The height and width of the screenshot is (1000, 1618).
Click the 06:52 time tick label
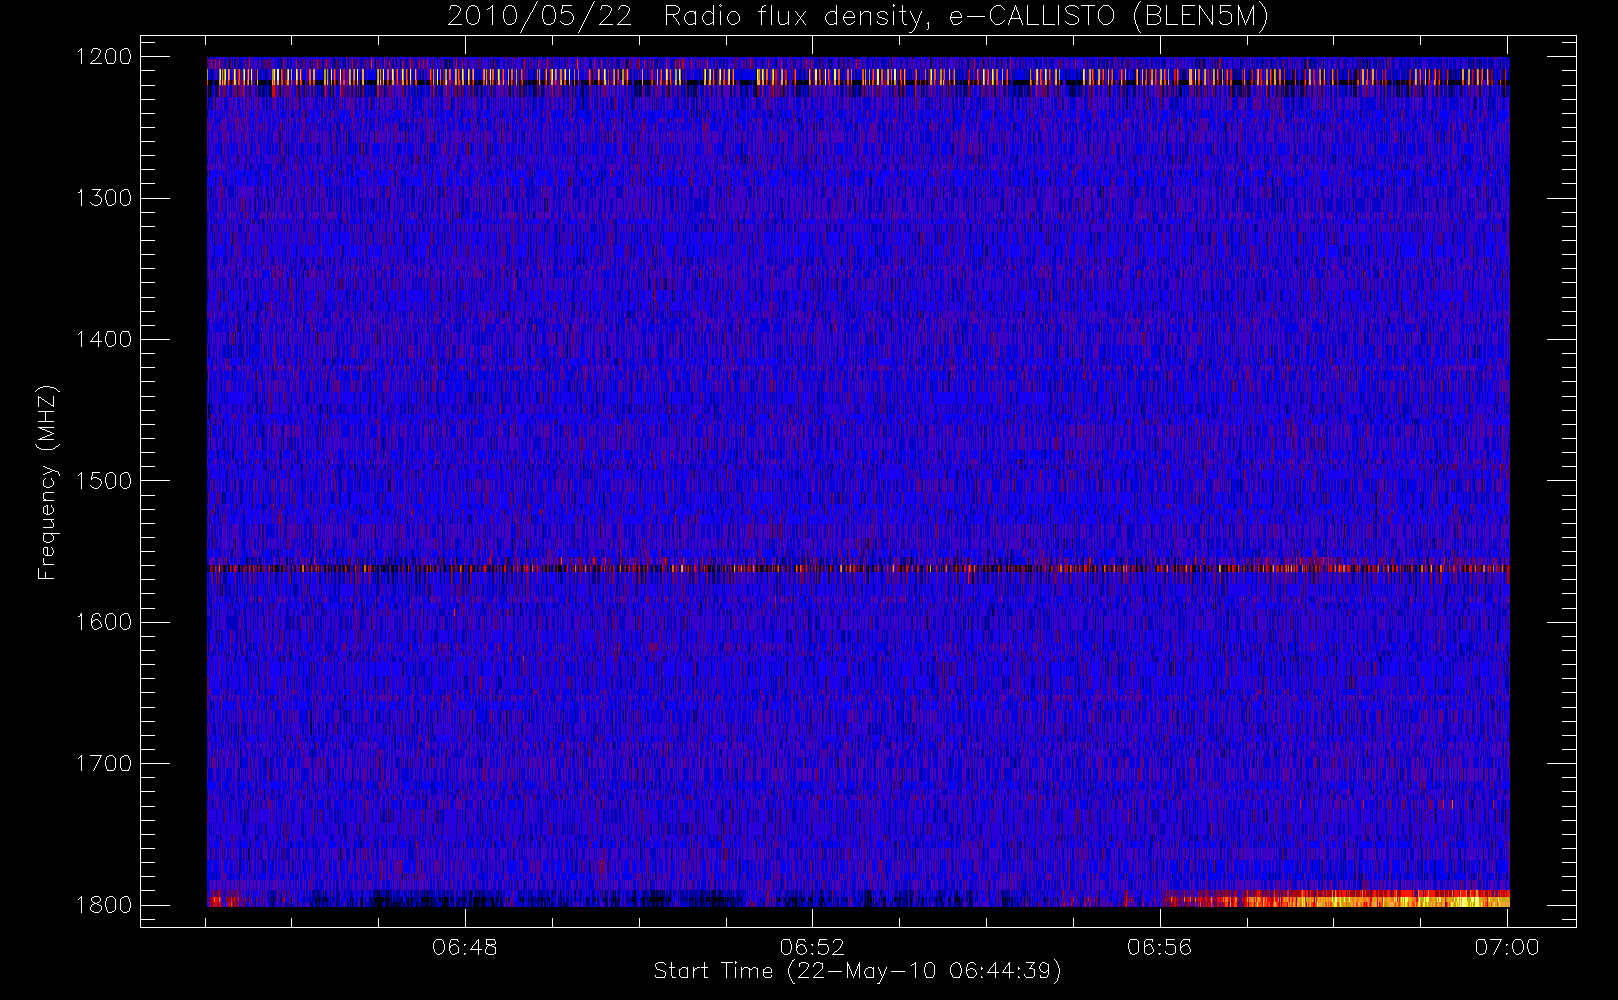tap(812, 947)
